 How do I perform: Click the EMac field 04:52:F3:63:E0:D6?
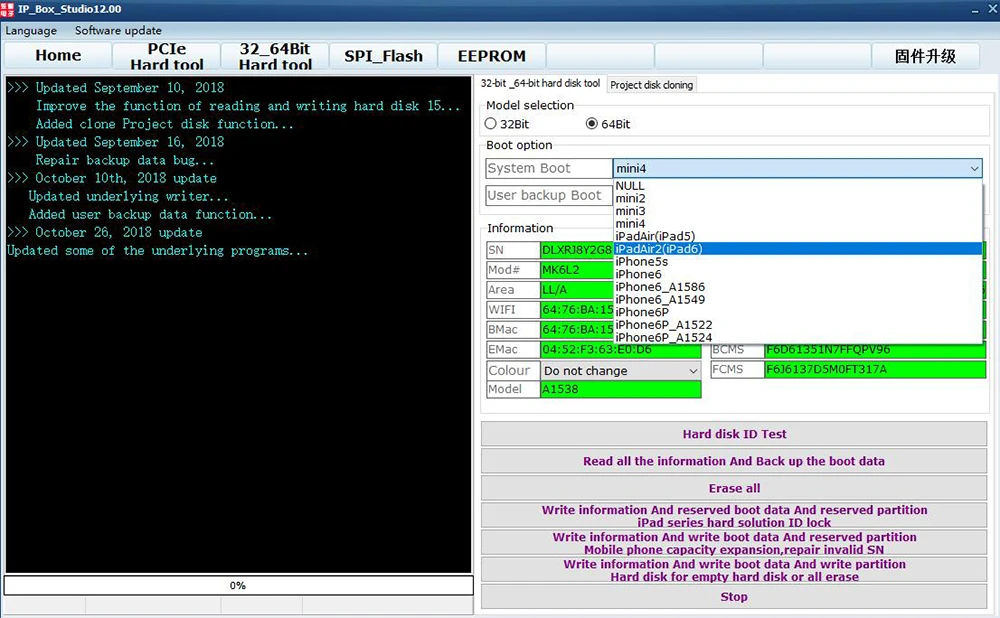[621, 349]
